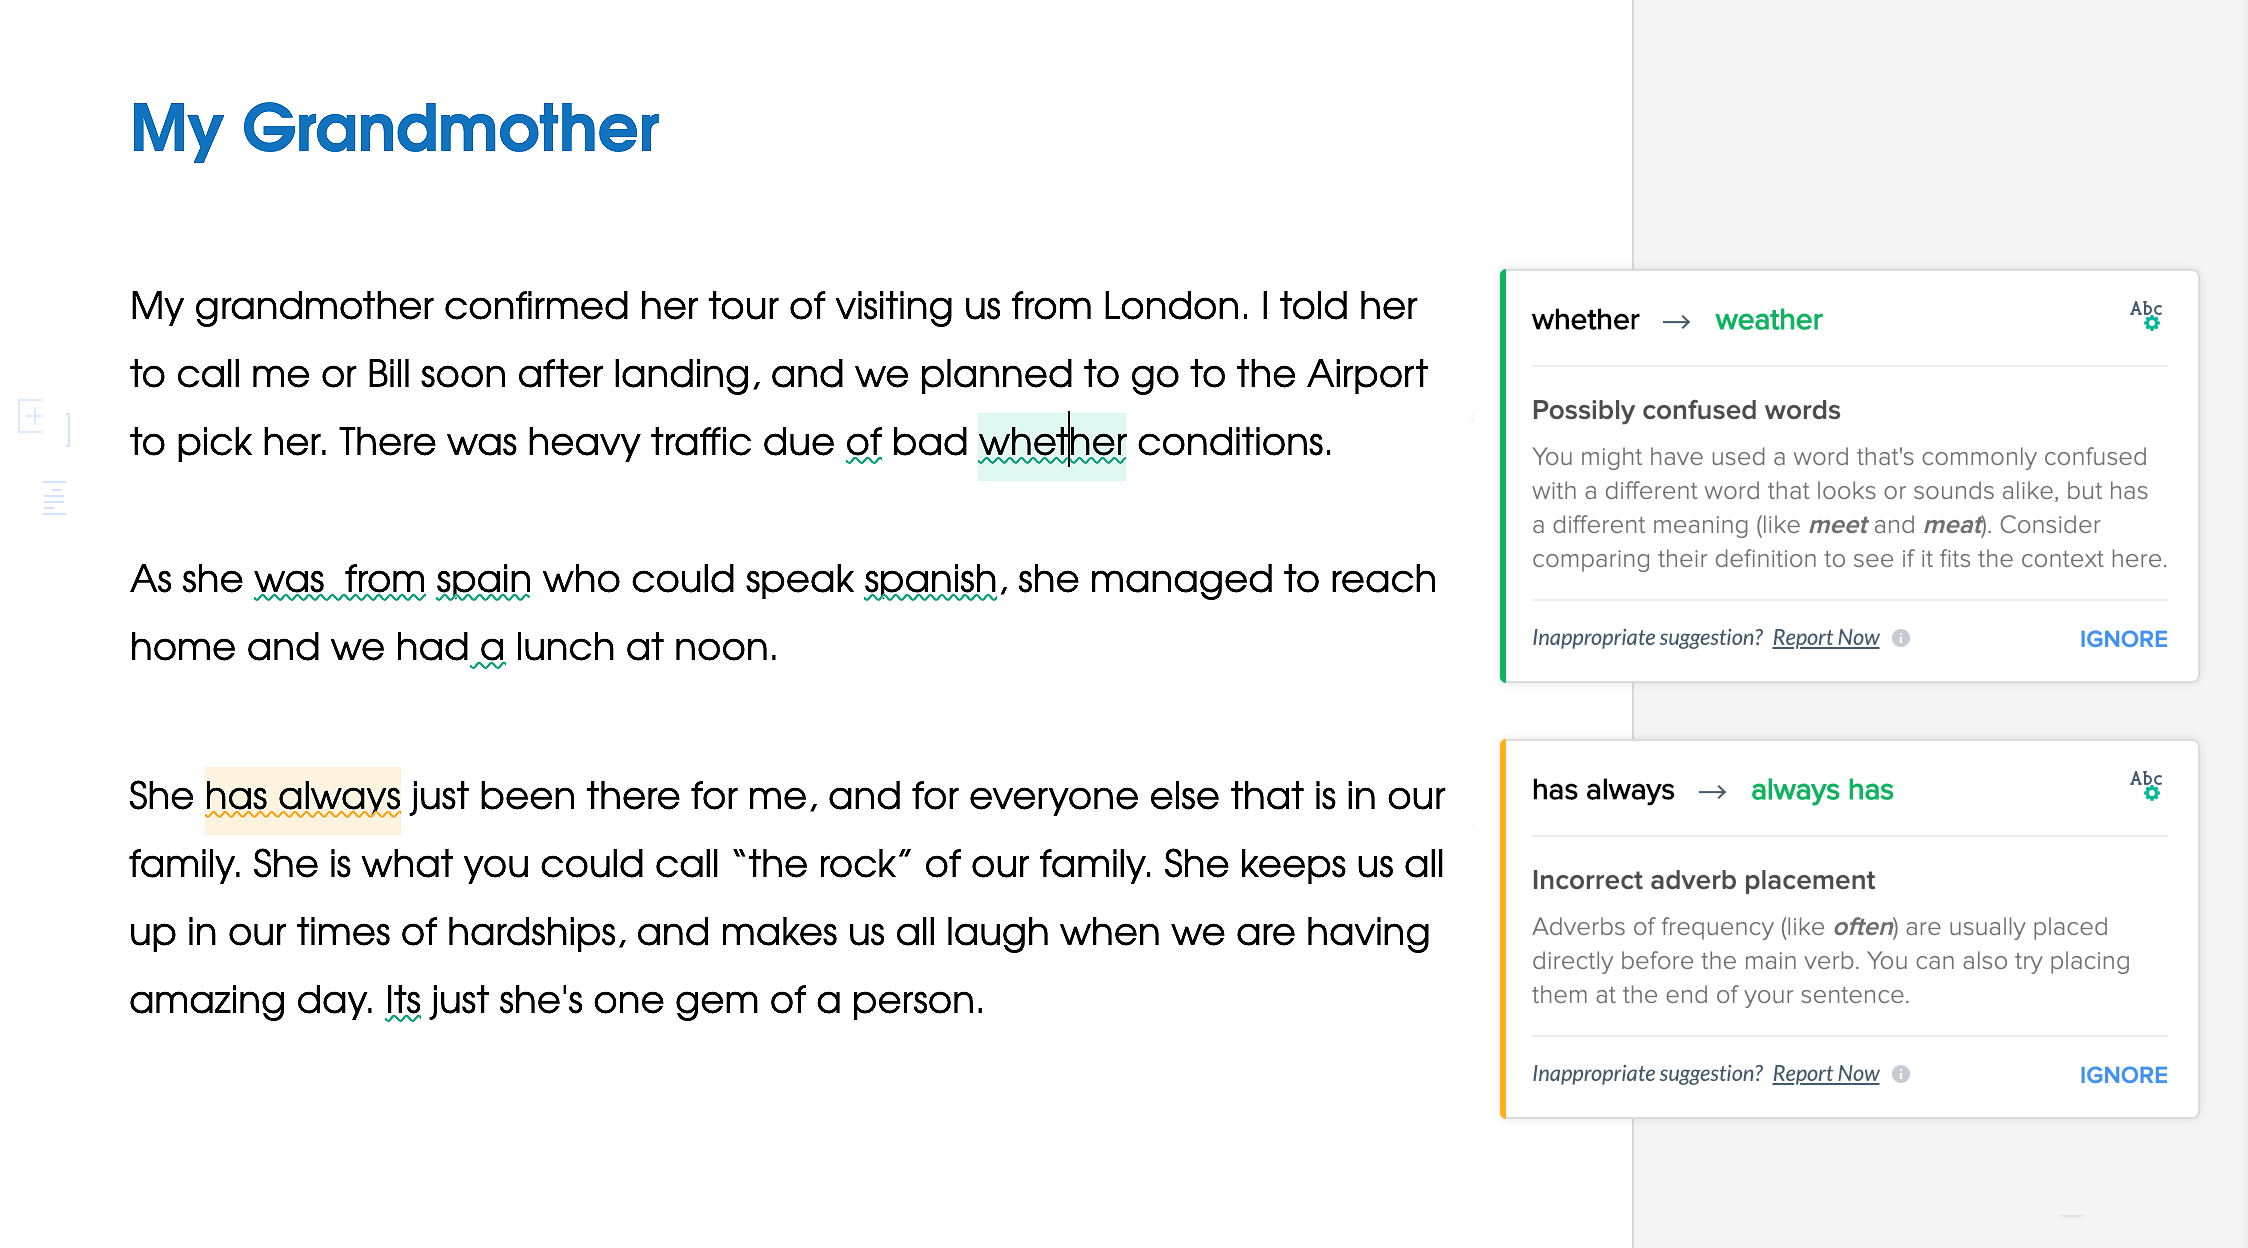The height and width of the screenshot is (1248, 2248).
Task: Select the whether to weather replacement
Action: point(1767,320)
